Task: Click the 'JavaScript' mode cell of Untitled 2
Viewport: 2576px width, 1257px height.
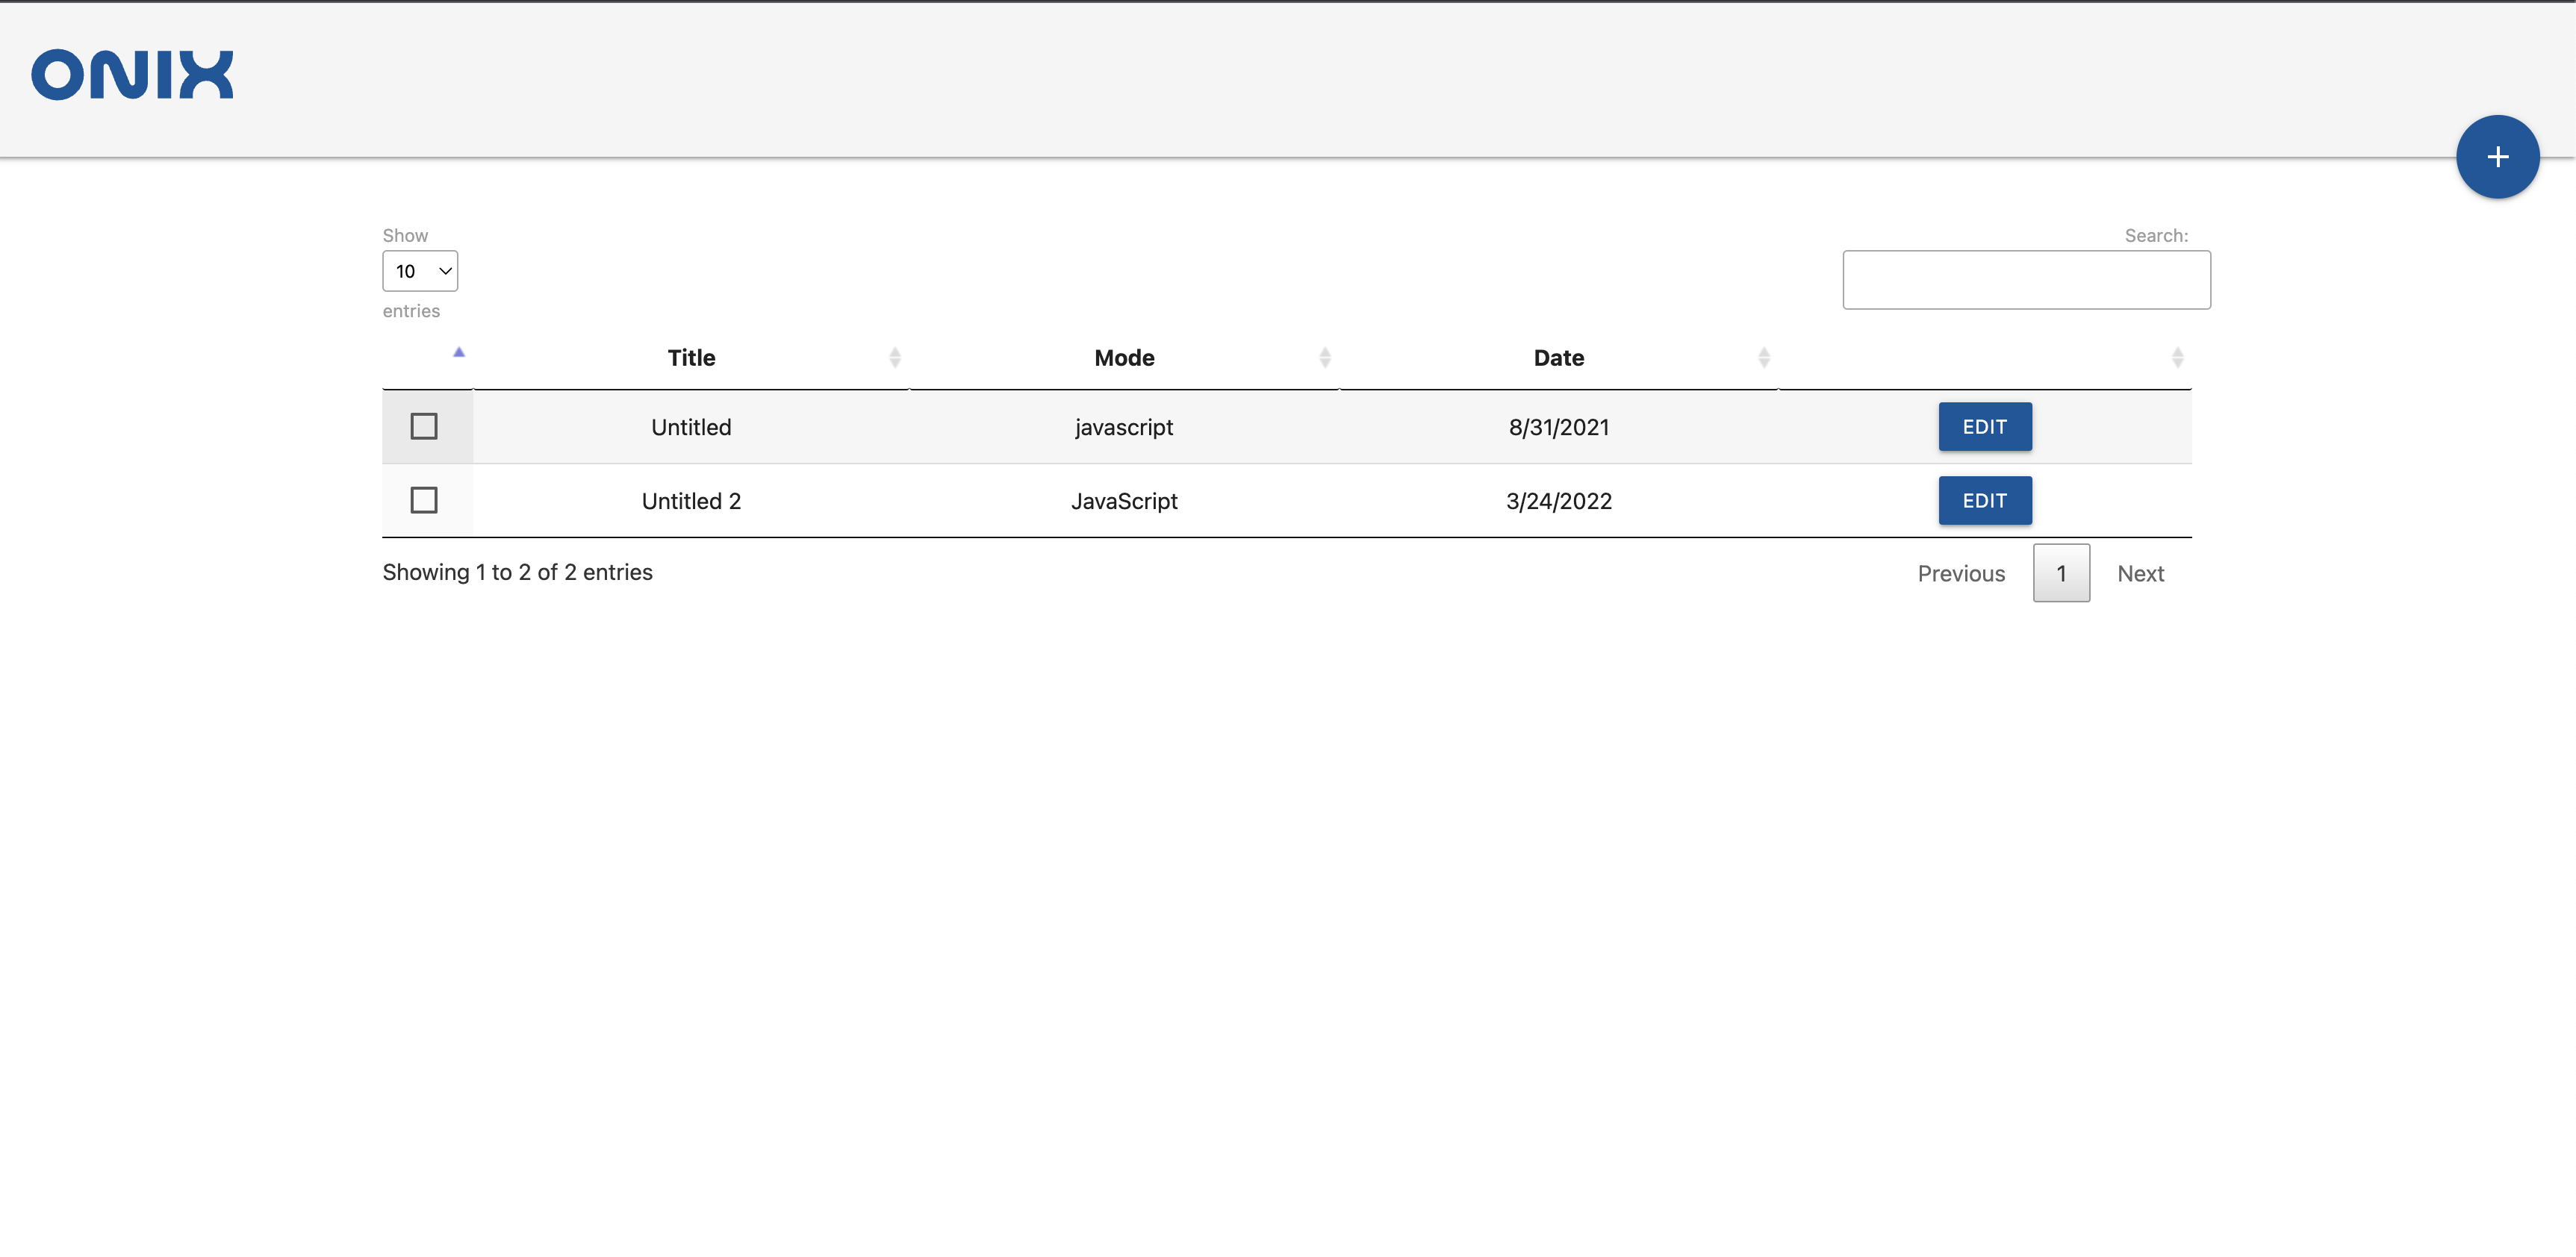Action: point(1124,501)
